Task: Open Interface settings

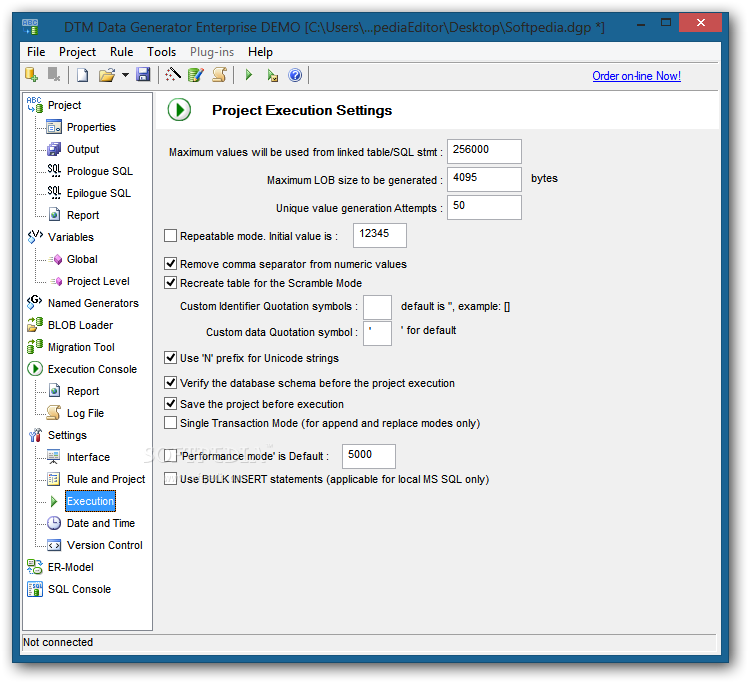Action: [x=88, y=457]
